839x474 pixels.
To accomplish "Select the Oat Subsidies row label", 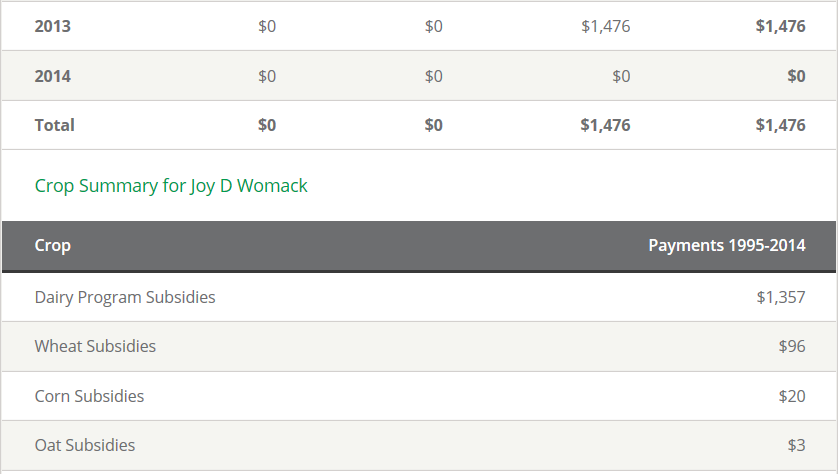I will coord(85,445).
